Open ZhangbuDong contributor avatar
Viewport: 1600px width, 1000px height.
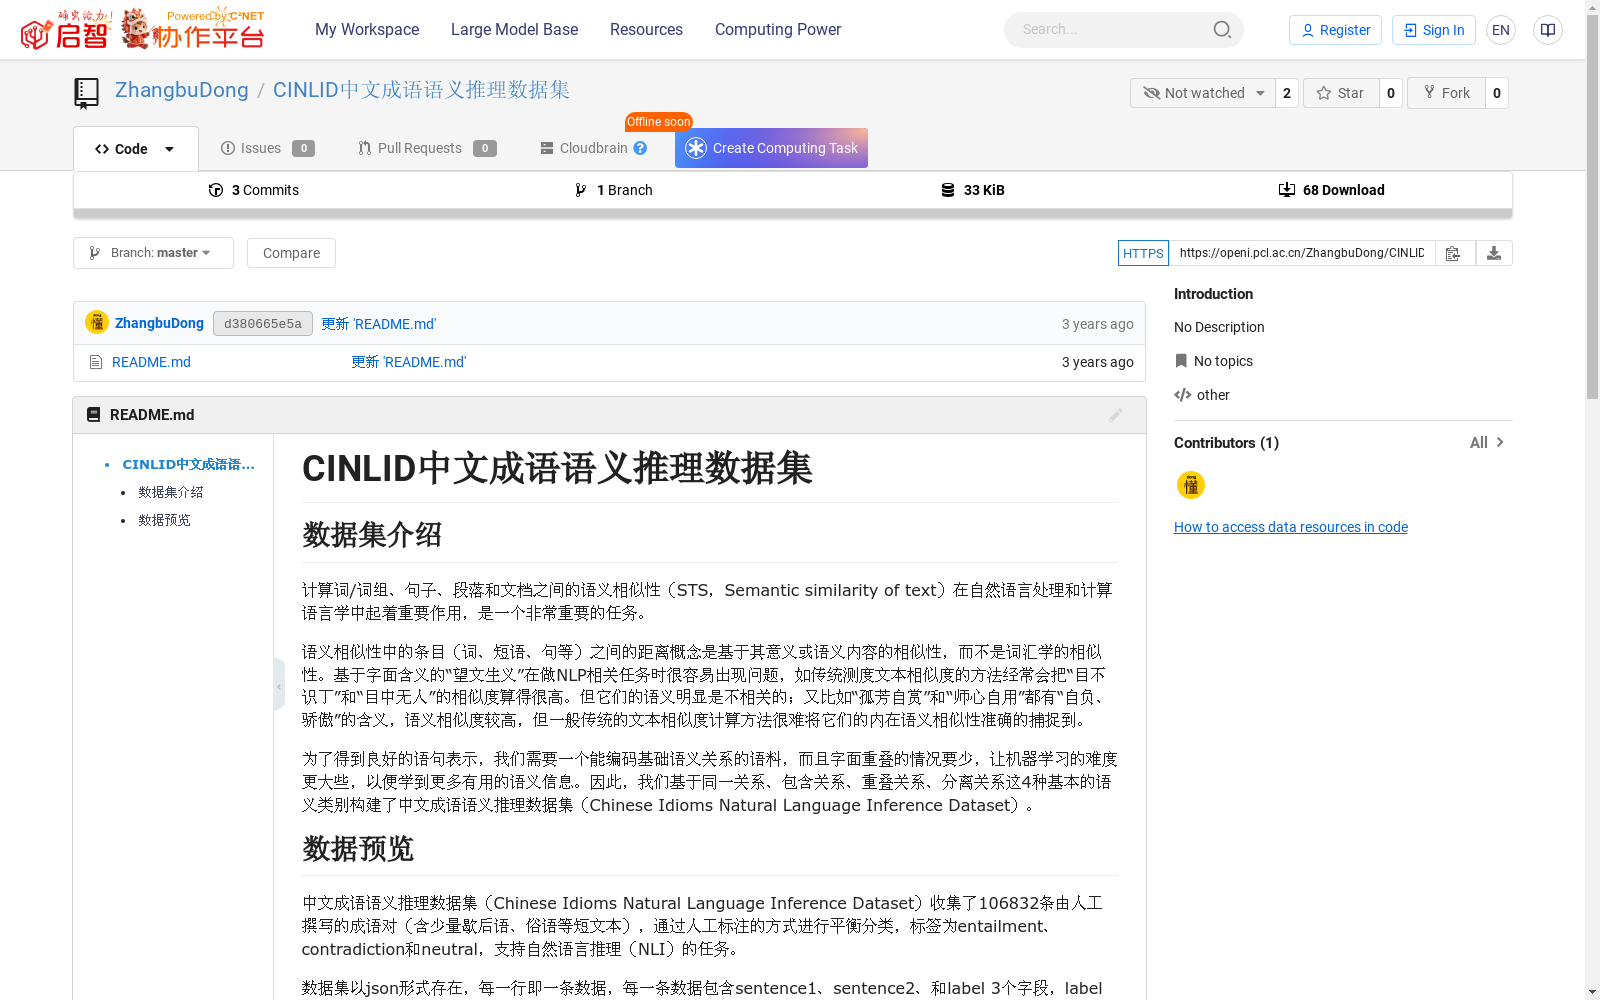tap(1191, 485)
